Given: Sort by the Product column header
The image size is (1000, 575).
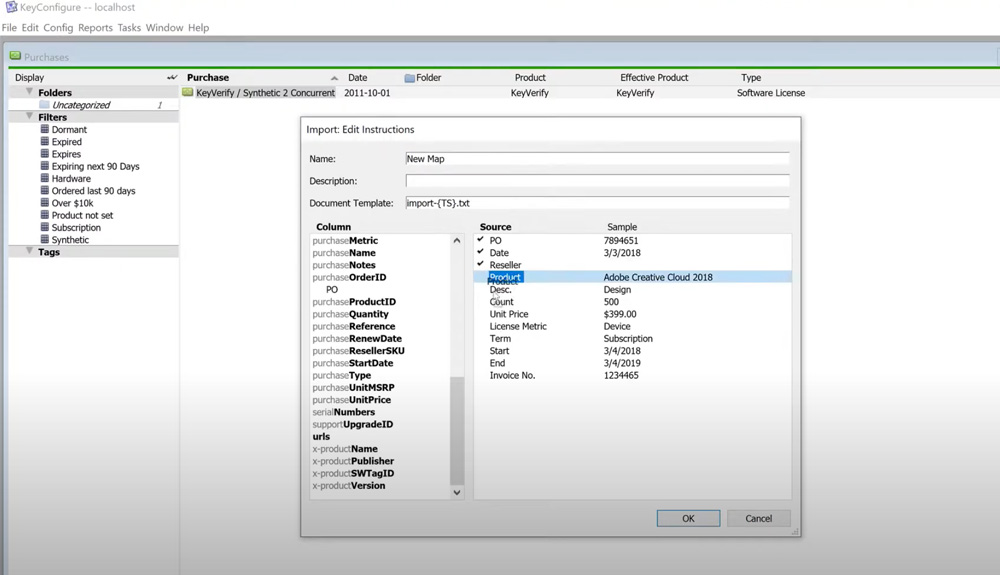Looking at the screenshot, I should tap(530, 77).
